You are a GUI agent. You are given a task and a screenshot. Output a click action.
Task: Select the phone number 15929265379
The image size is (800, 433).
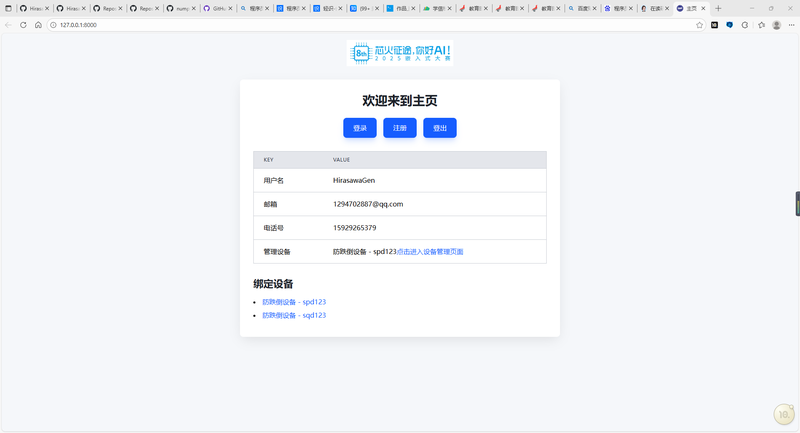pyautogui.click(x=355, y=228)
